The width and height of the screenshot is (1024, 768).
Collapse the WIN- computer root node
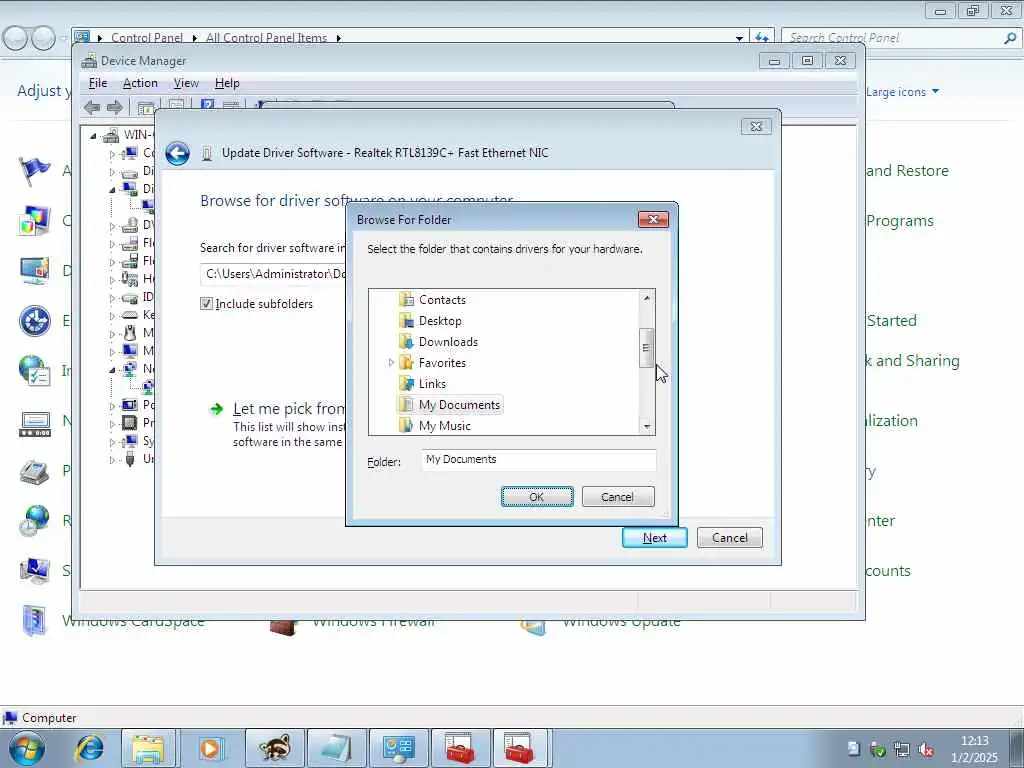[x=93, y=136]
